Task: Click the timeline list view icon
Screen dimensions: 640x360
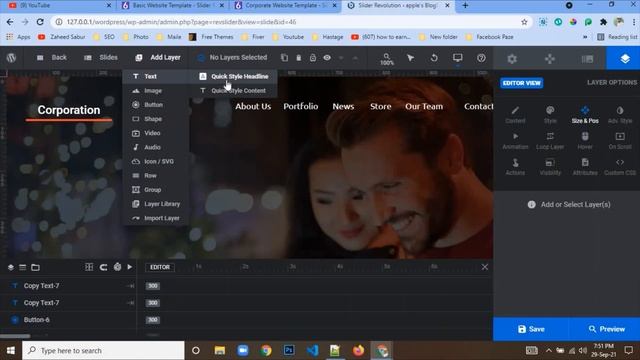Action: (23, 267)
